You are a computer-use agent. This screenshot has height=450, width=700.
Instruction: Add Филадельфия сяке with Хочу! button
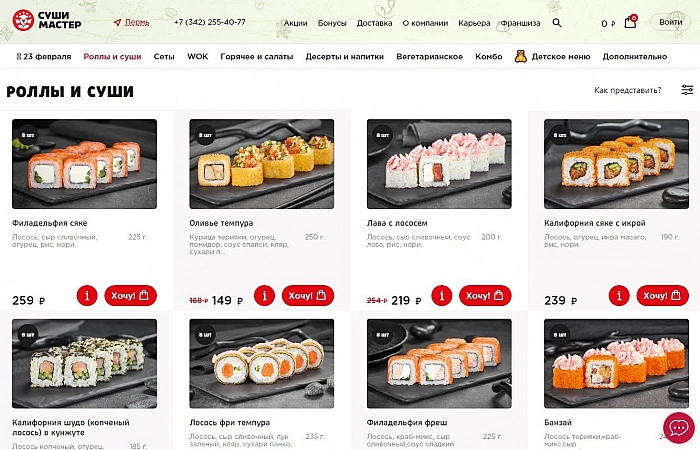click(131, 296)
